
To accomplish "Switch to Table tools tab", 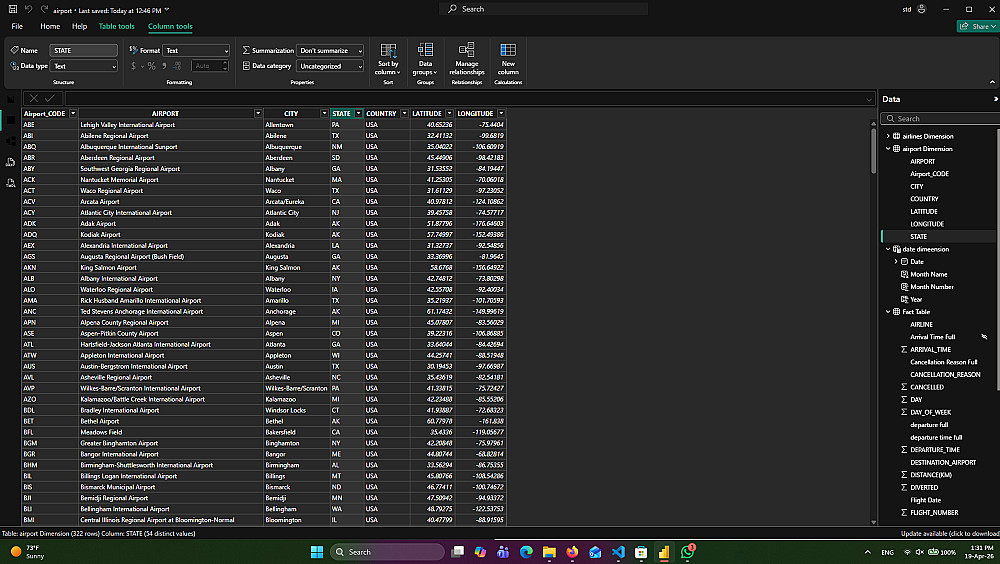I will point(117,26).
